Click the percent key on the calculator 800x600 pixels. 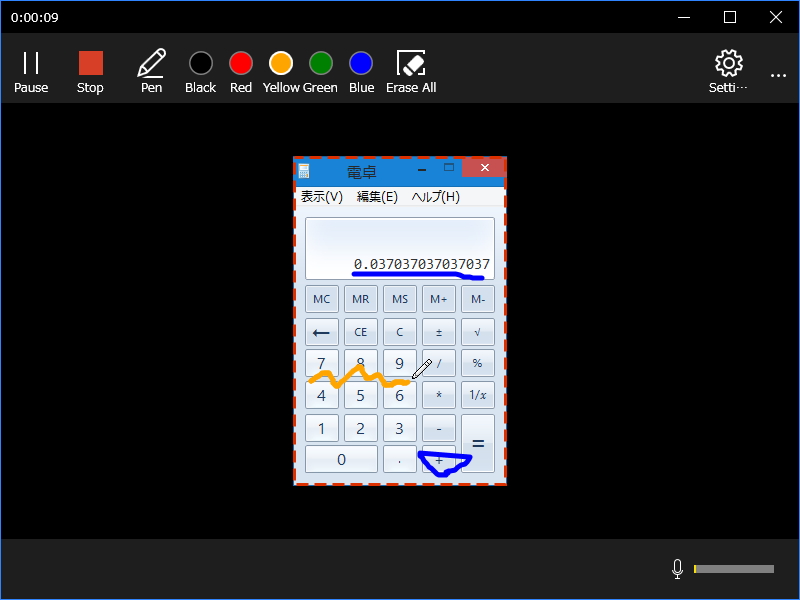click(477, 363)
